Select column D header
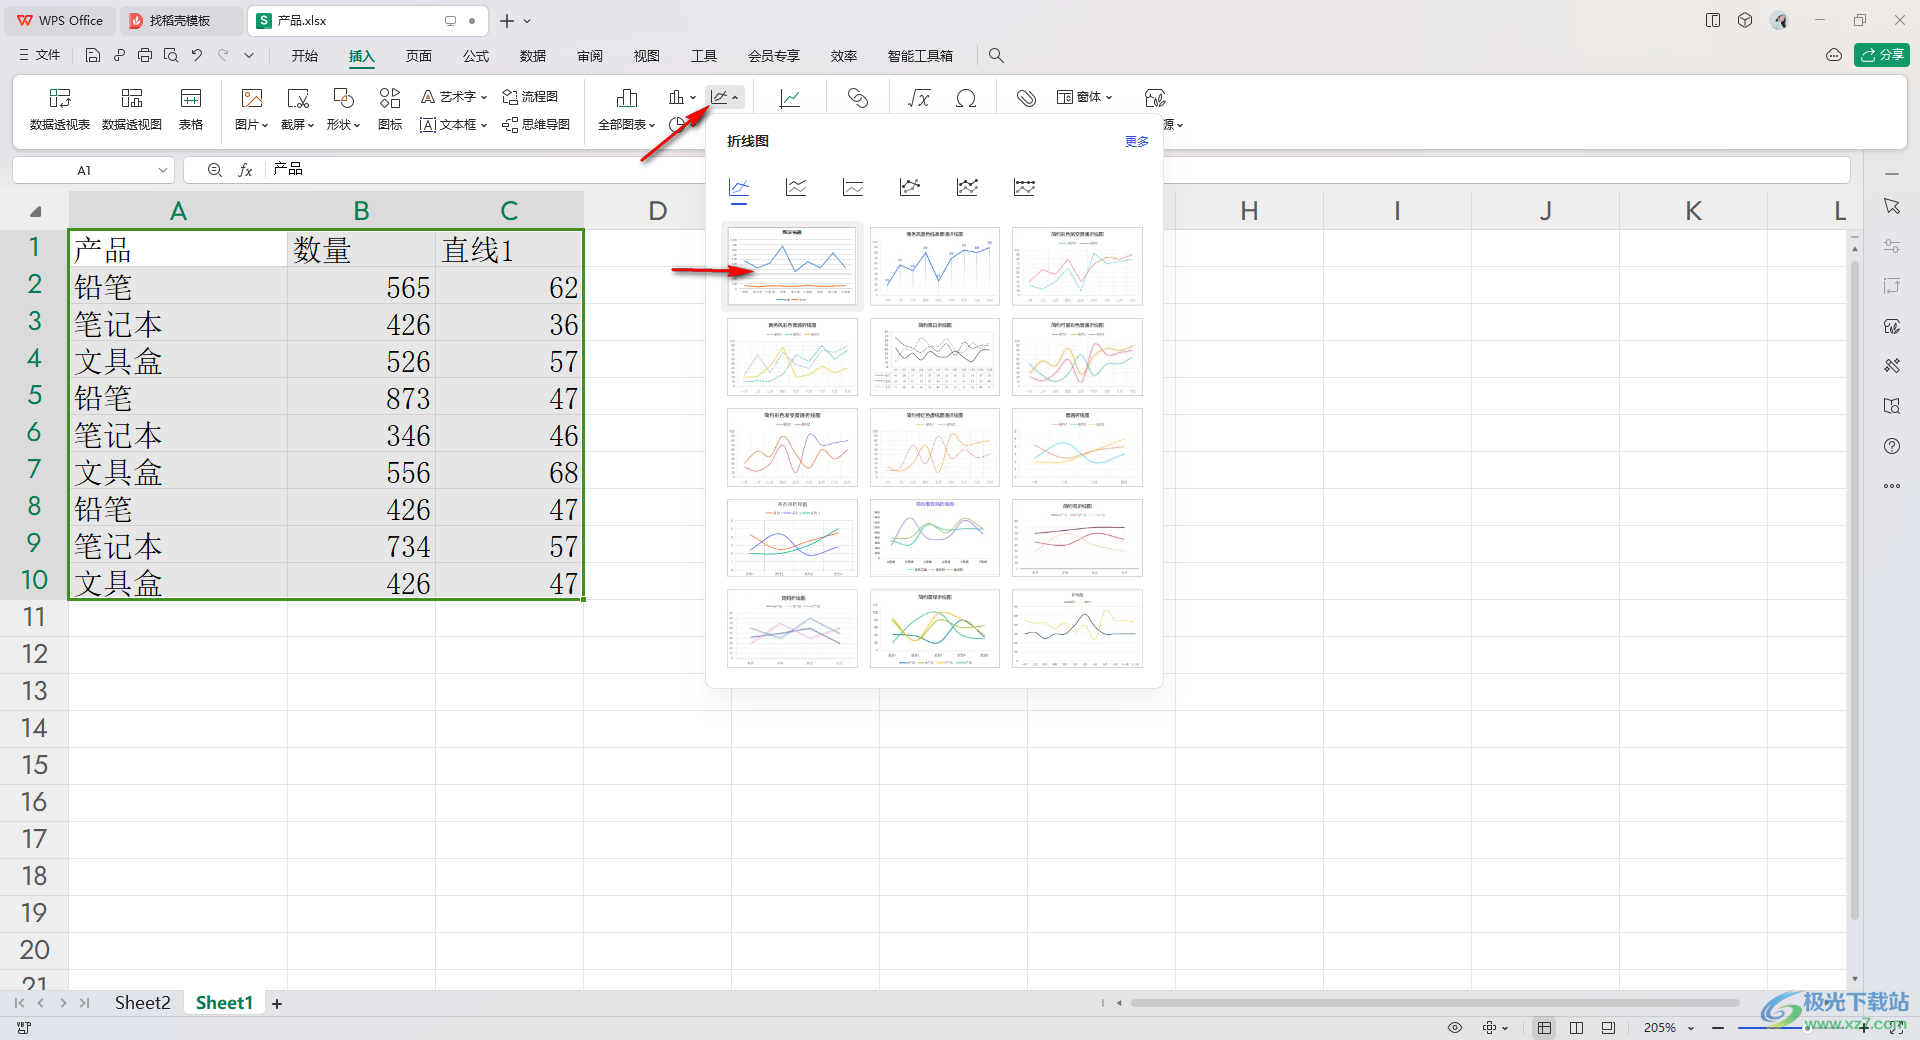The image size is (1920, 1040). coord(657,211)
